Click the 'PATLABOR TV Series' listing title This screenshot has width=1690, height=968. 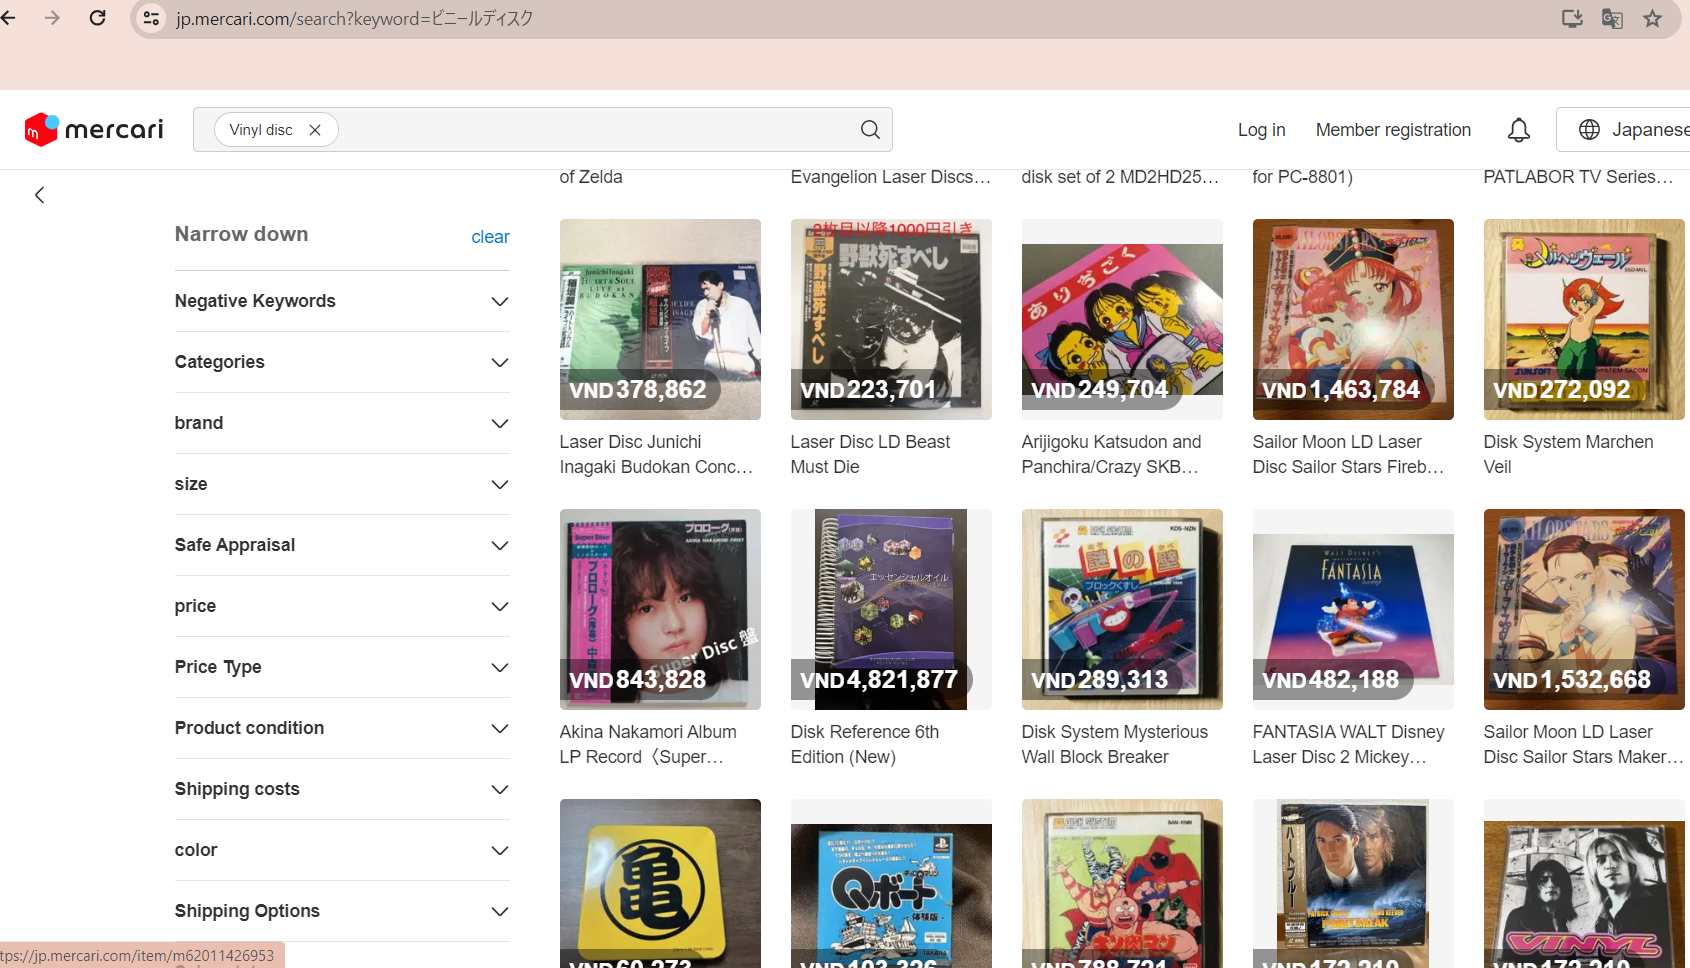click(1578, 177)
